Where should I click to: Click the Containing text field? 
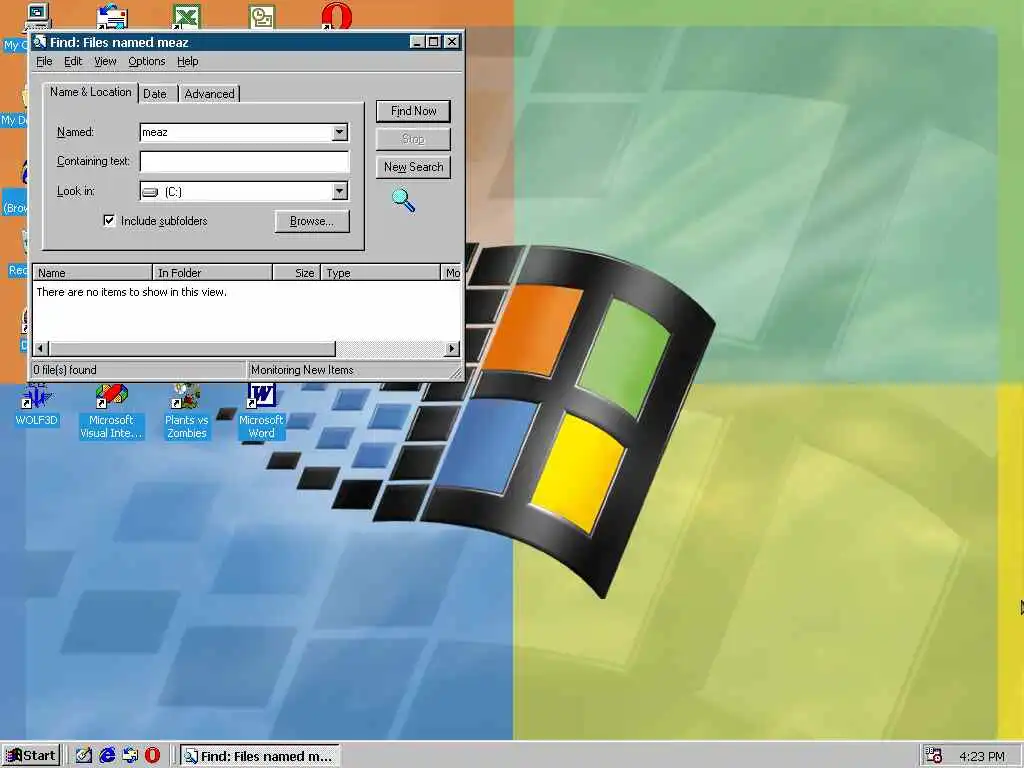[244, 161]
